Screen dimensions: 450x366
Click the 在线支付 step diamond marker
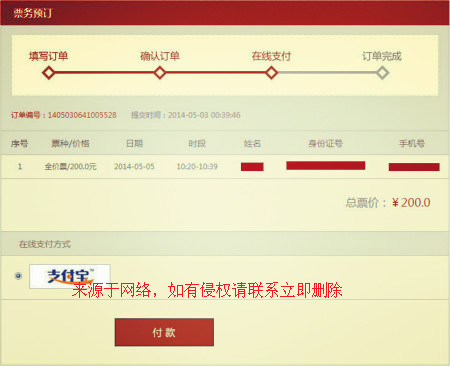pyautogui.click(x=272, y=73)
